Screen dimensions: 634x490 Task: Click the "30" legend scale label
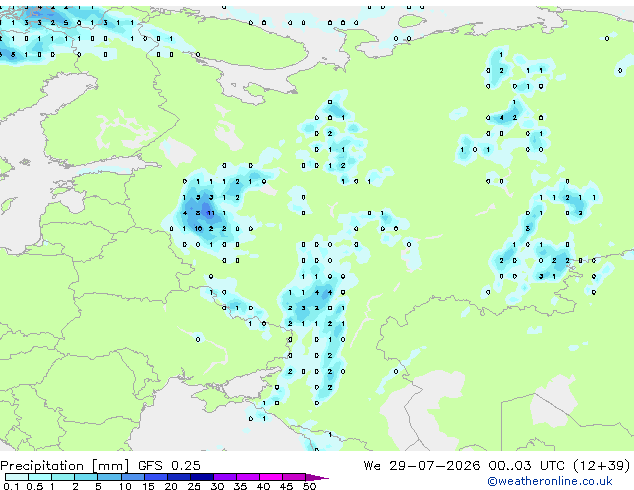click(217, 486)
